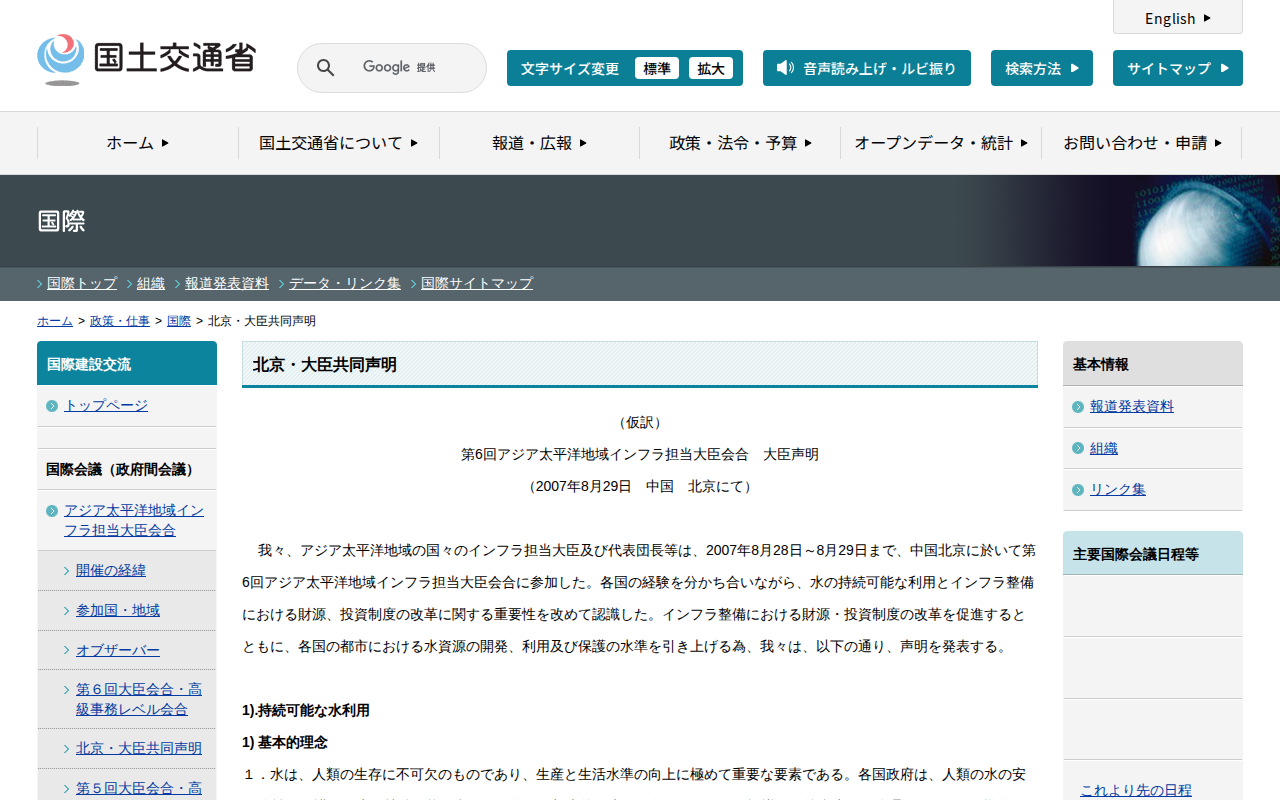Open the サイトマップ button
The height and width of the screenshot is (800, 1280).
(1177, 68)
